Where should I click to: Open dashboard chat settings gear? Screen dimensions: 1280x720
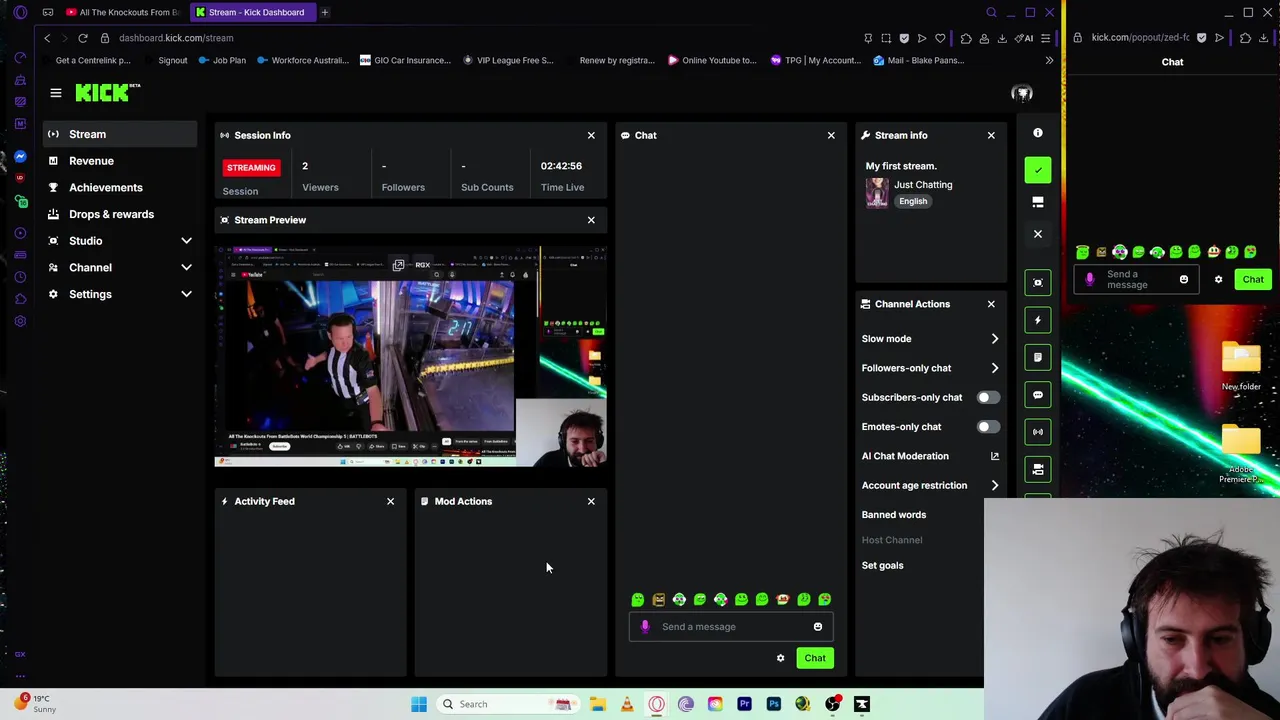tap(781, 658)
